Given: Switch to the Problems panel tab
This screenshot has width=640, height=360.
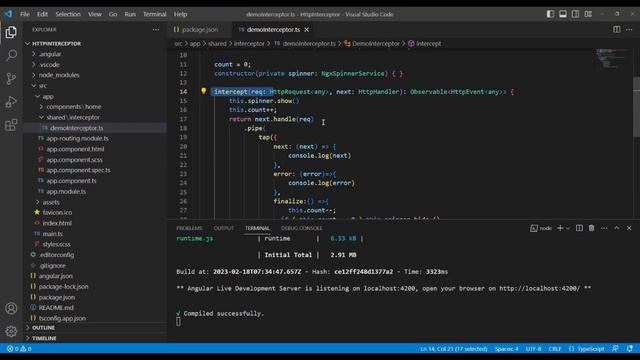Looking at the screenshot, I should 189,228.
